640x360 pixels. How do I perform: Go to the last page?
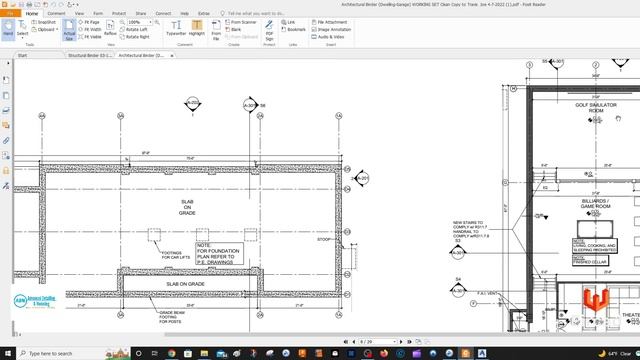click(x=409, y=342)
